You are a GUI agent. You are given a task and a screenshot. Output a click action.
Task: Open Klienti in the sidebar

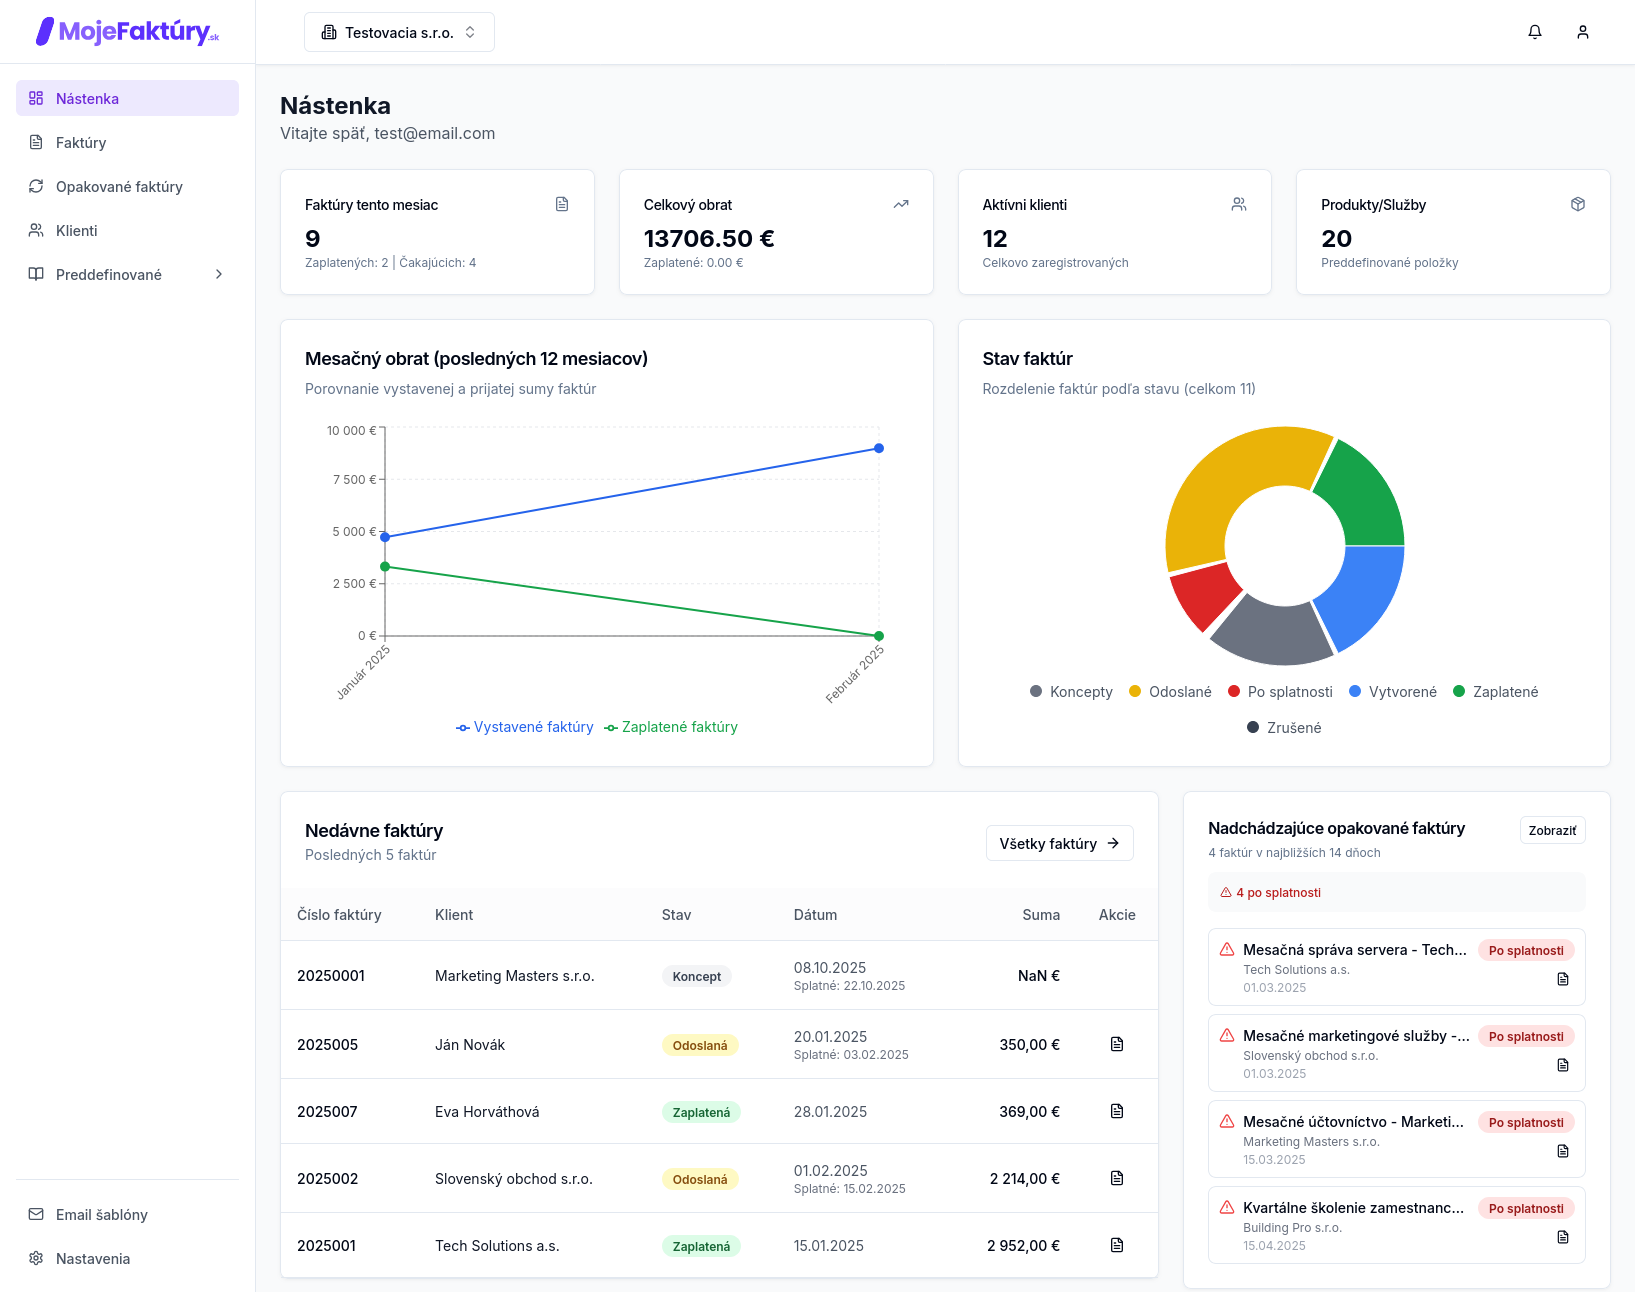(77, 231)
